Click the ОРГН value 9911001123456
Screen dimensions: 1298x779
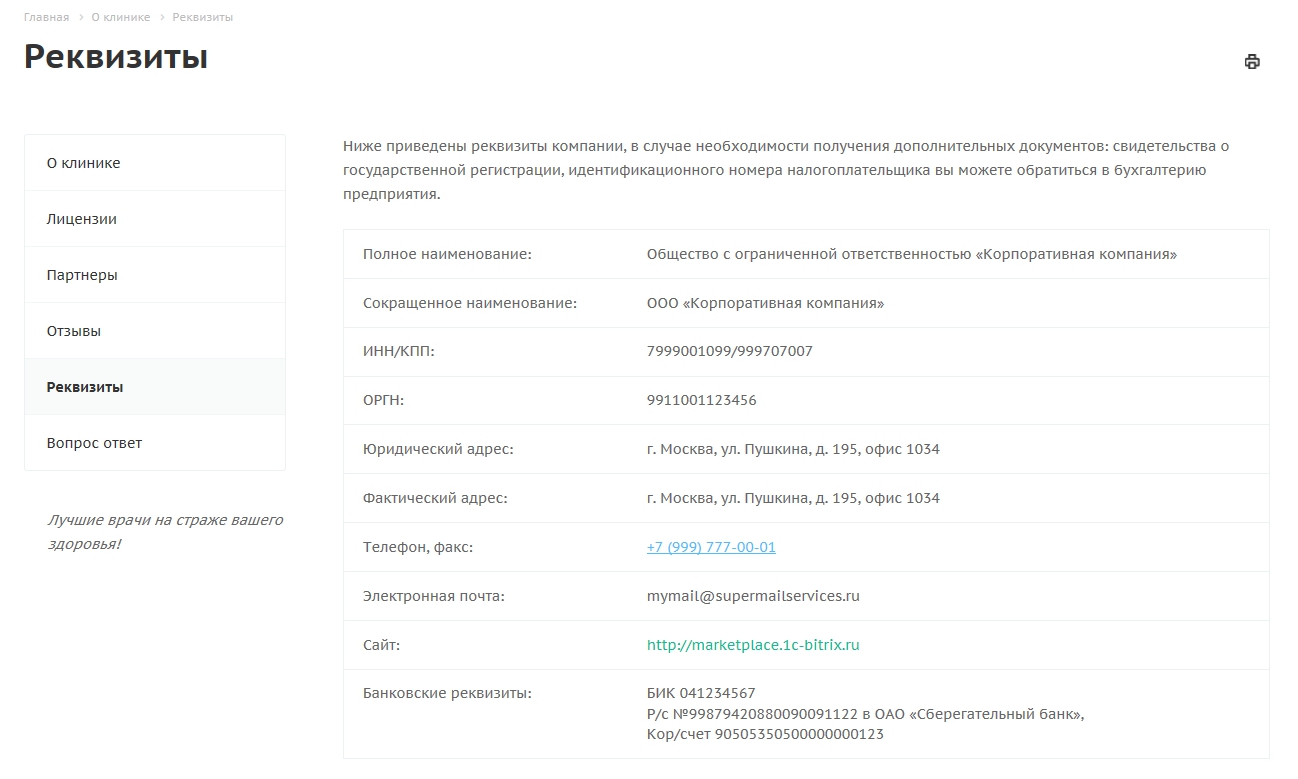pyautogui.click(x=702, y=400)
